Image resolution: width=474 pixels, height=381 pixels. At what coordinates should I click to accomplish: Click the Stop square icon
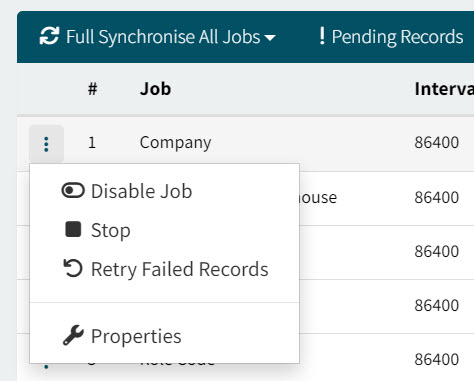tap(73, 229)
